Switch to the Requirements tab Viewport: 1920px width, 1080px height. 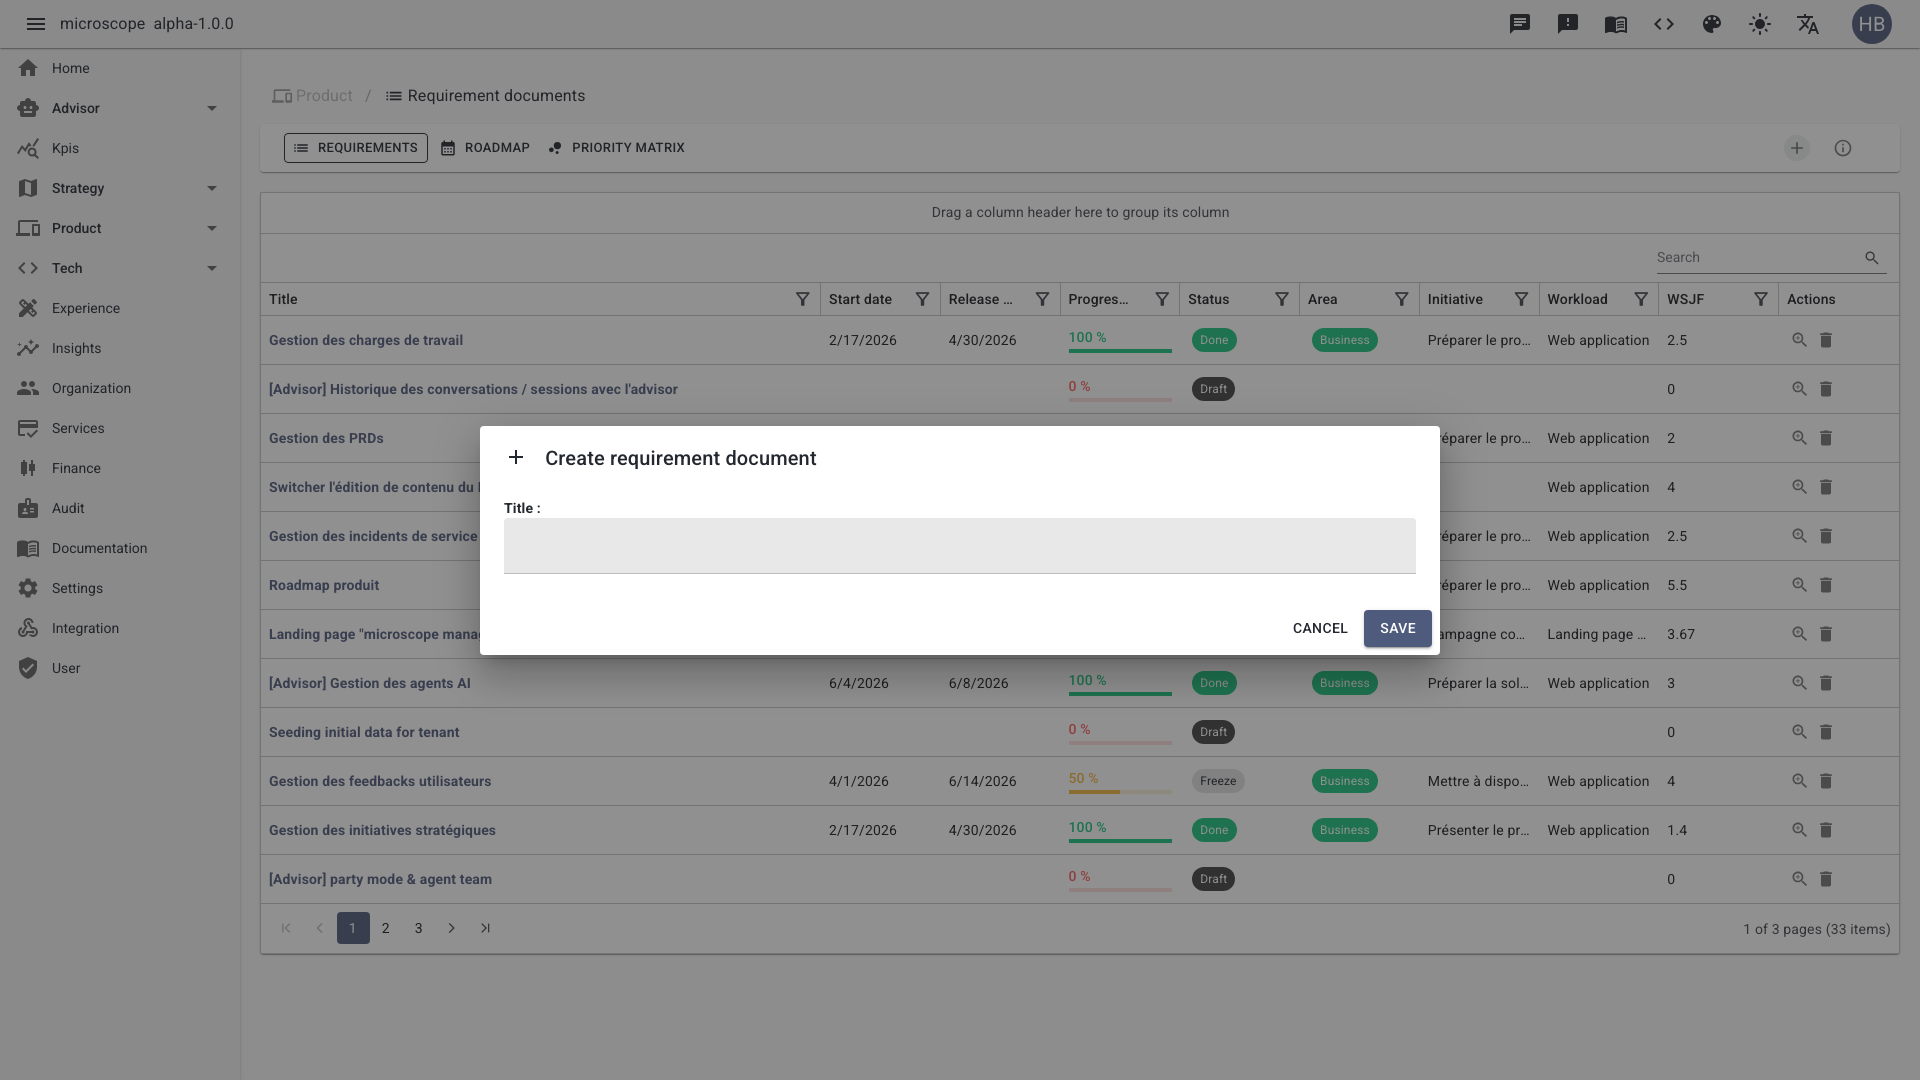coord(356,148)
